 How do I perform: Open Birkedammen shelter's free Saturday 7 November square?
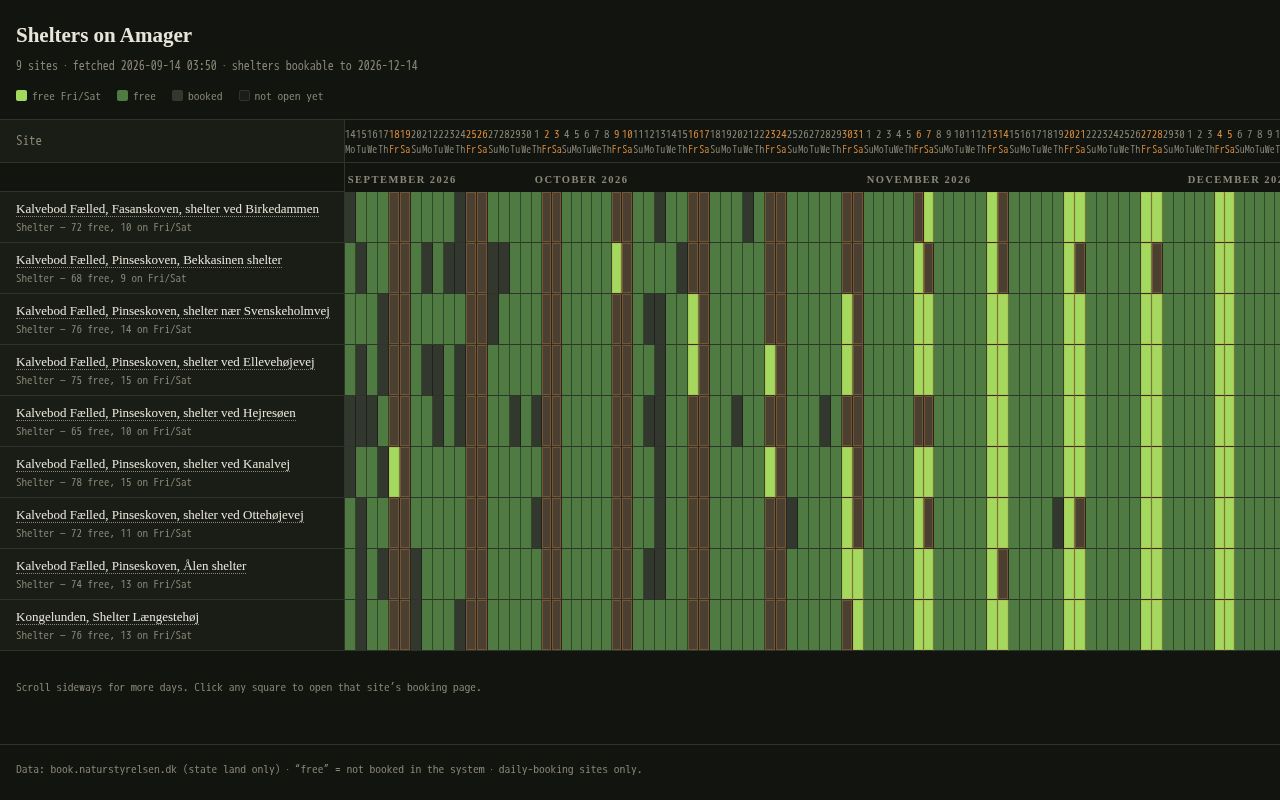[929, 217]
